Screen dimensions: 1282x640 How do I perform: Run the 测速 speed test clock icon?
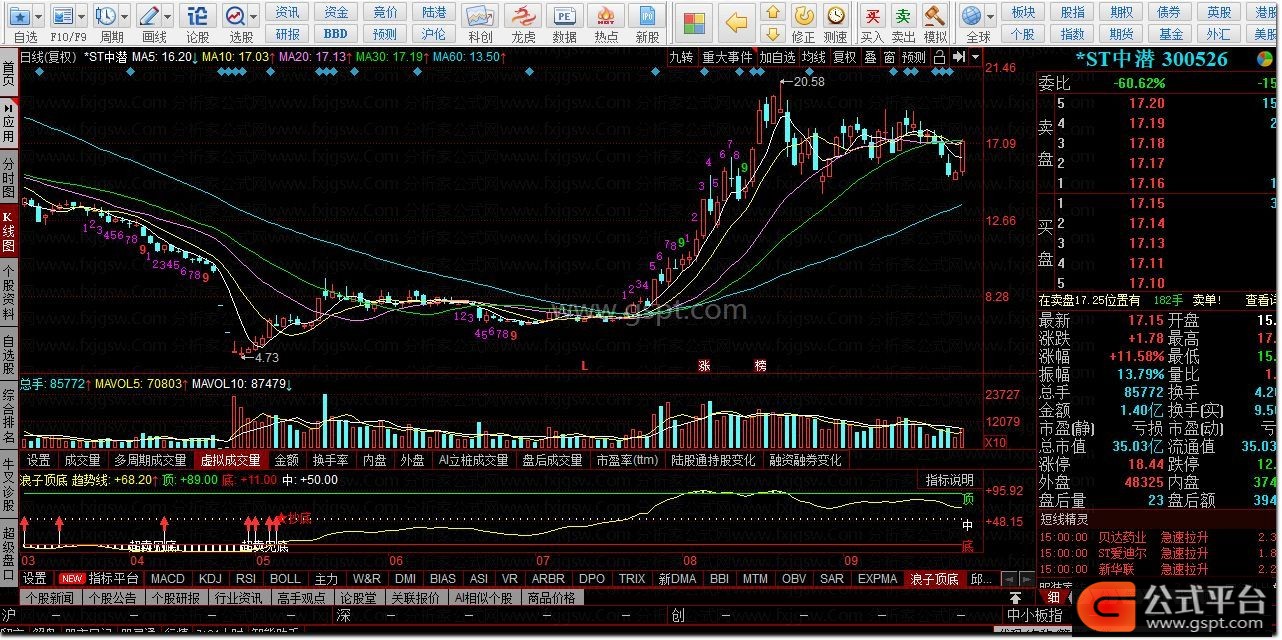click(836, 16)
